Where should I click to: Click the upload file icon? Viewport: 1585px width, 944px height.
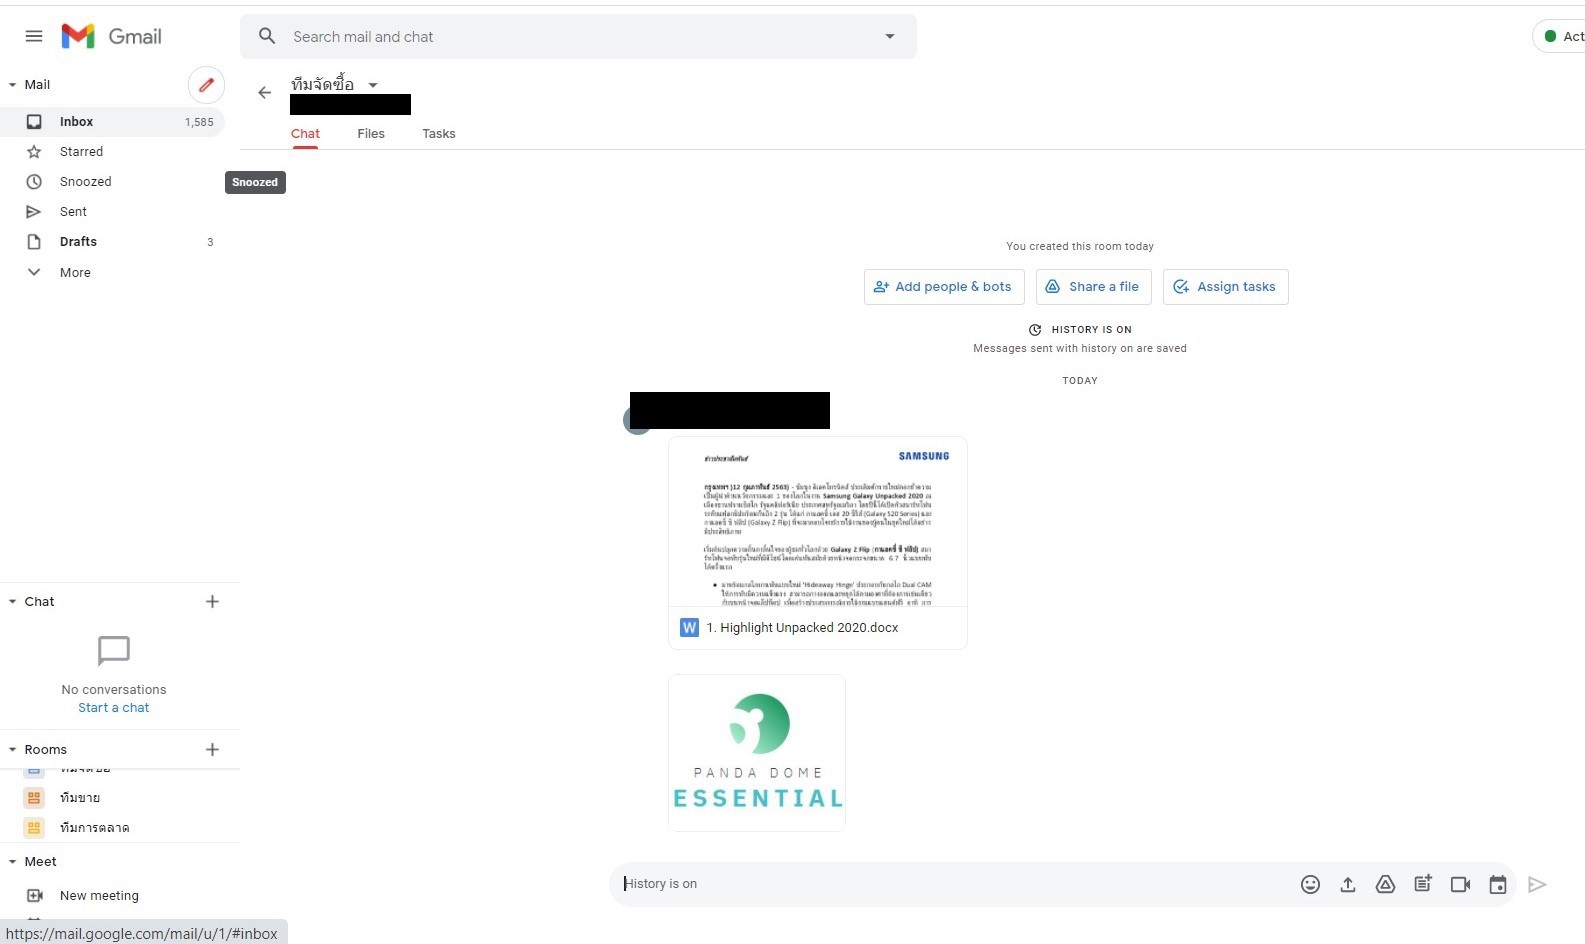click(x=1348, y=884)
